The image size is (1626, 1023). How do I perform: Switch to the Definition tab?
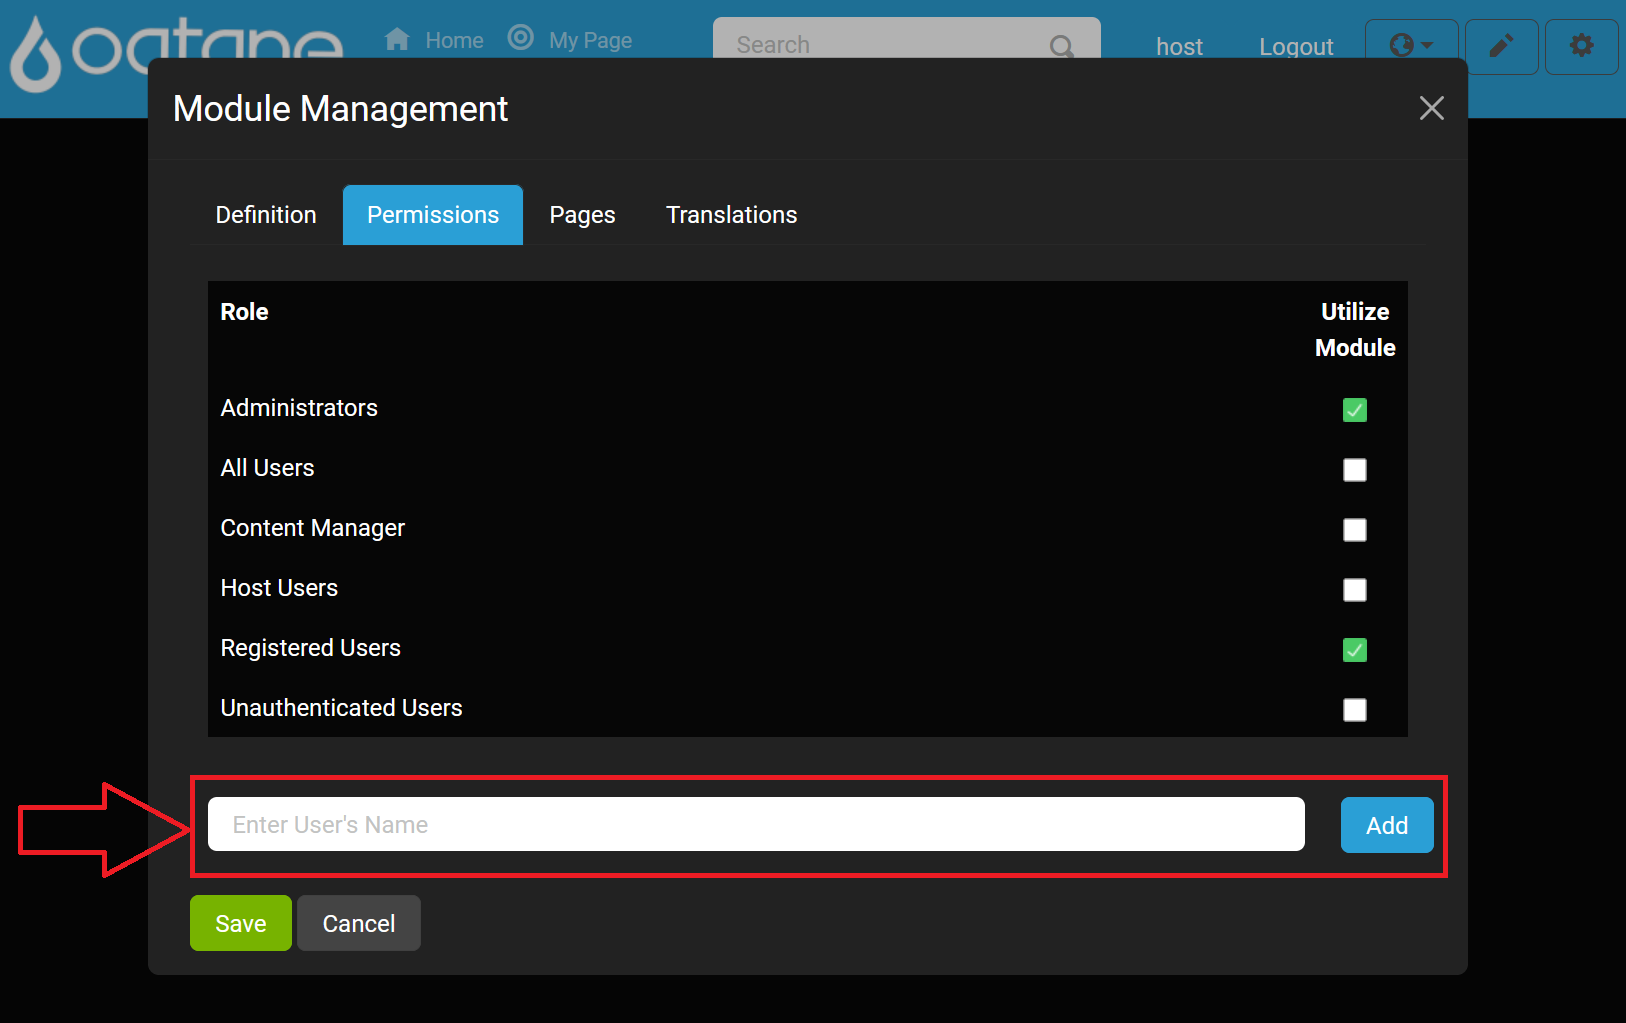[x=266, y=215]
